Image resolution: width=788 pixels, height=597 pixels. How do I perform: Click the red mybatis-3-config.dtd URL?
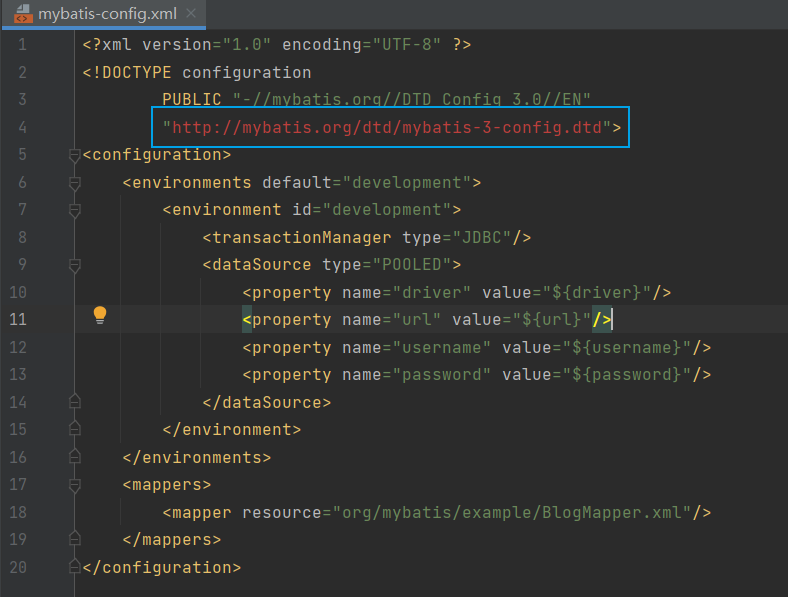coord(386,128)
